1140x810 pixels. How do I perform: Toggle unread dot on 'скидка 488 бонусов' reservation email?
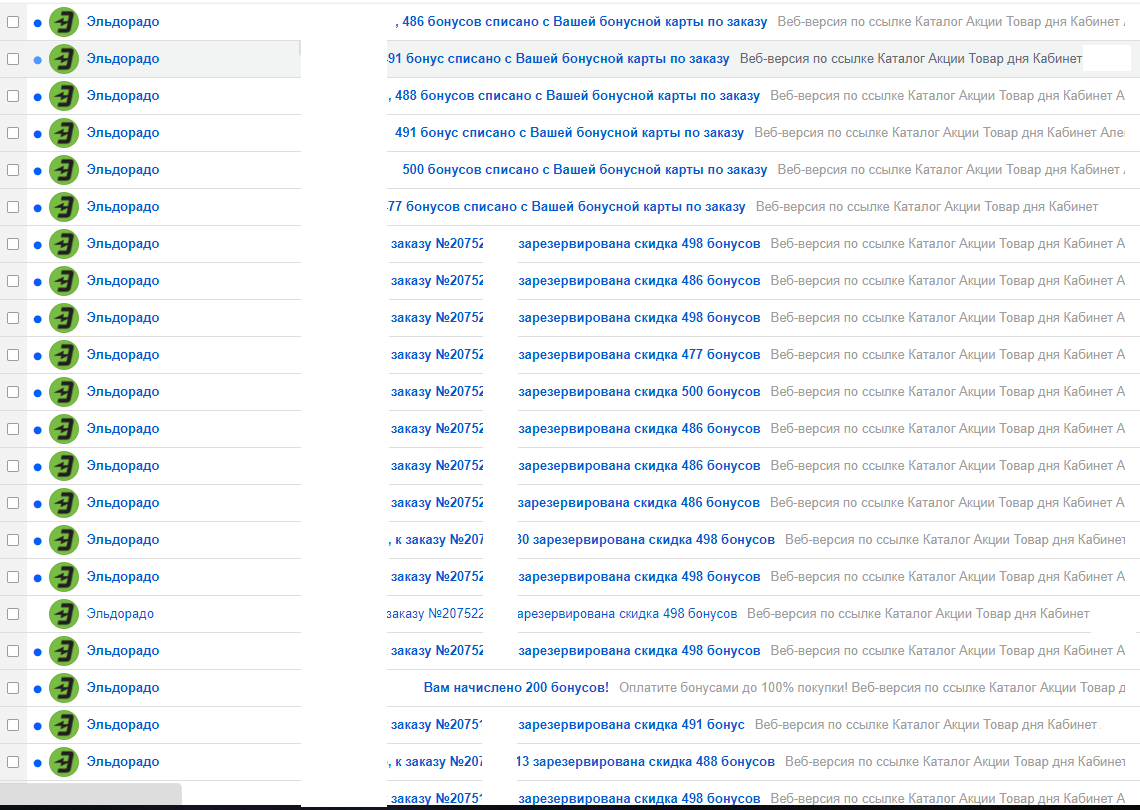pos(38,763)
